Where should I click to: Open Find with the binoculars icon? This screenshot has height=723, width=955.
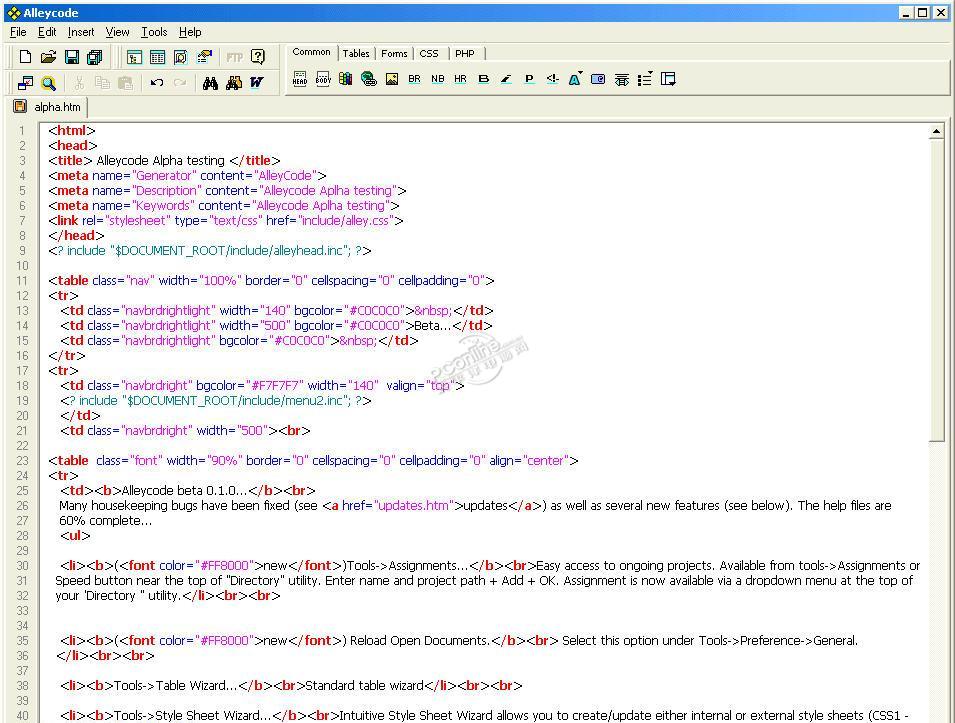(x=211, y=83)
